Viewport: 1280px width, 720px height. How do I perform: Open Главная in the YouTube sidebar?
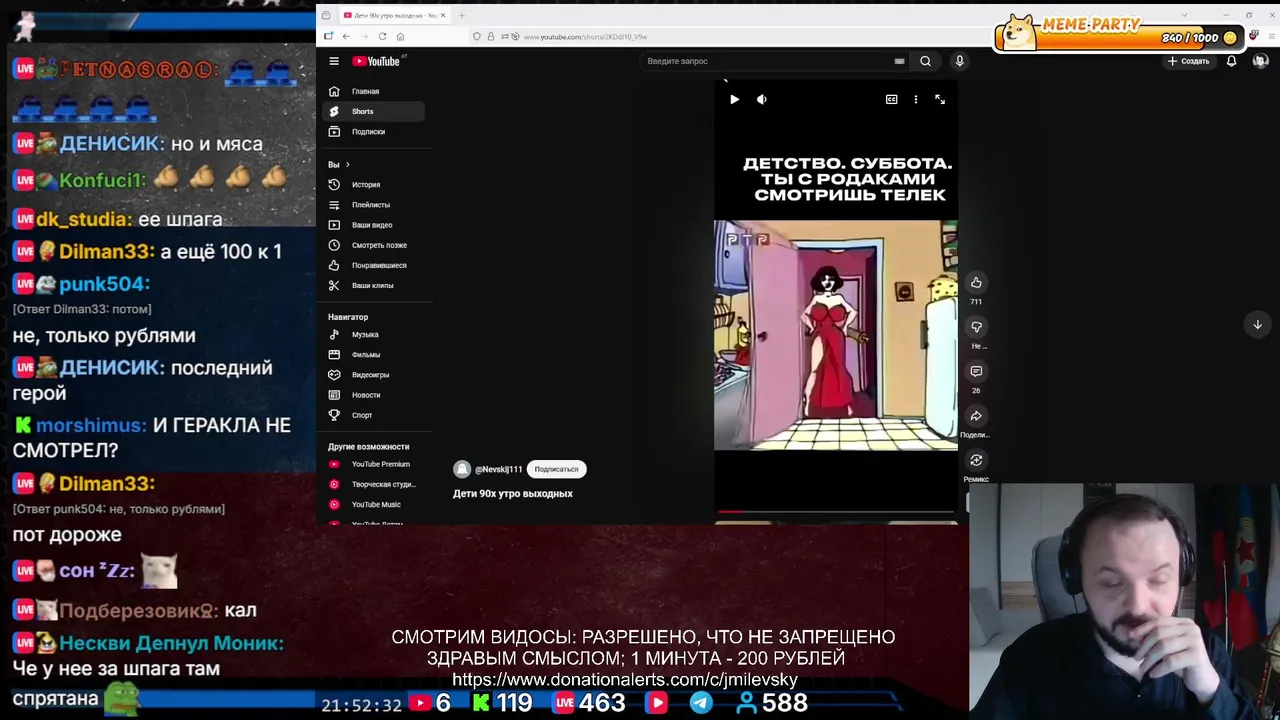pyautogui.click(x=374, y=91)
